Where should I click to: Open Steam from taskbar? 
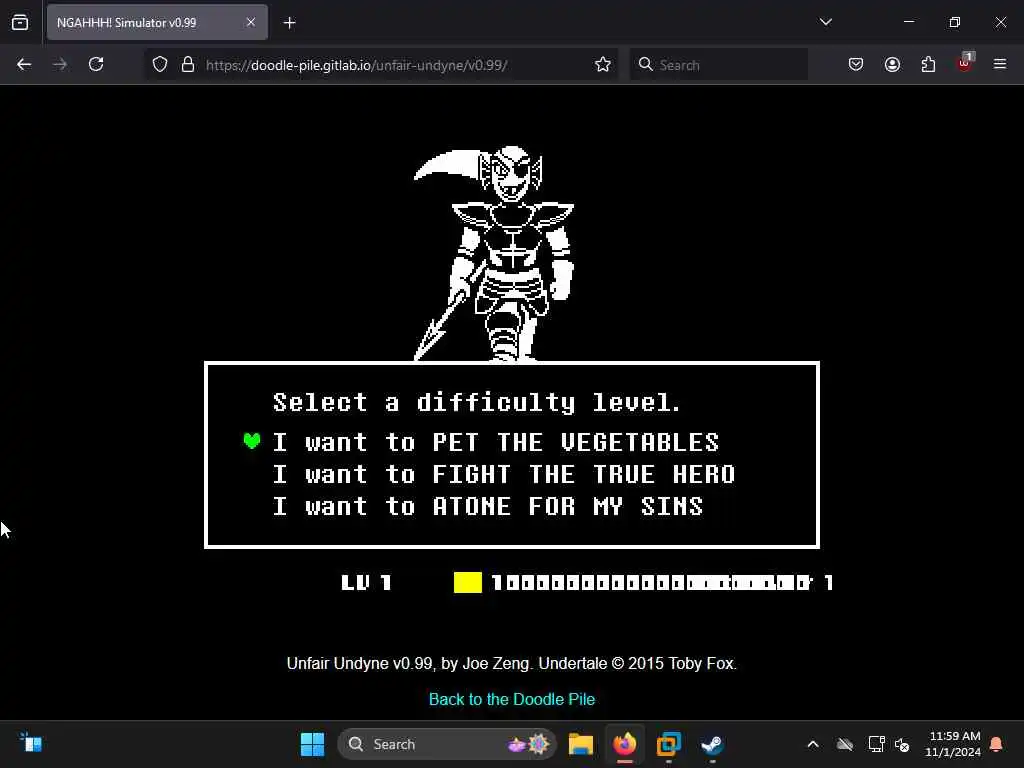(x=712, y=744)
